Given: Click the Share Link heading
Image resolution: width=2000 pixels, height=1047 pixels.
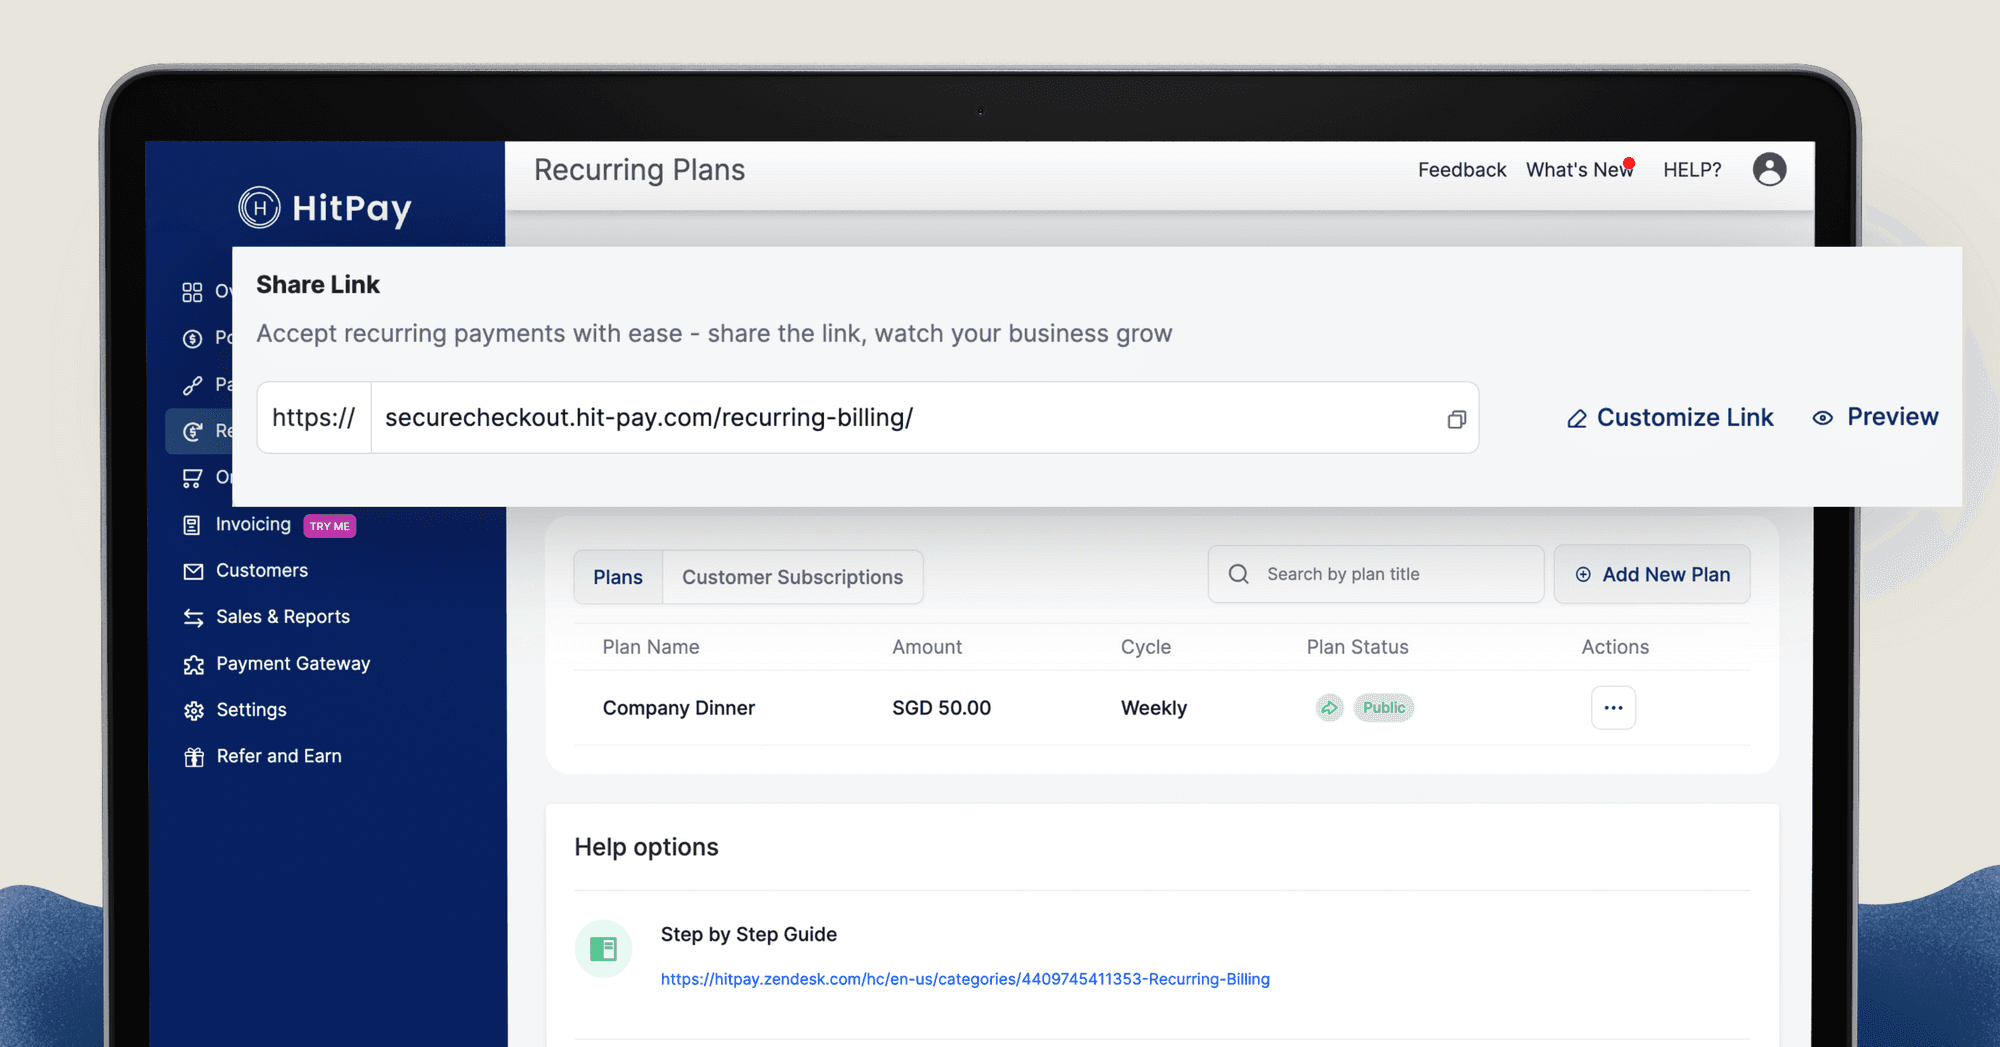Looking at the screenshot, I should 318,285.
